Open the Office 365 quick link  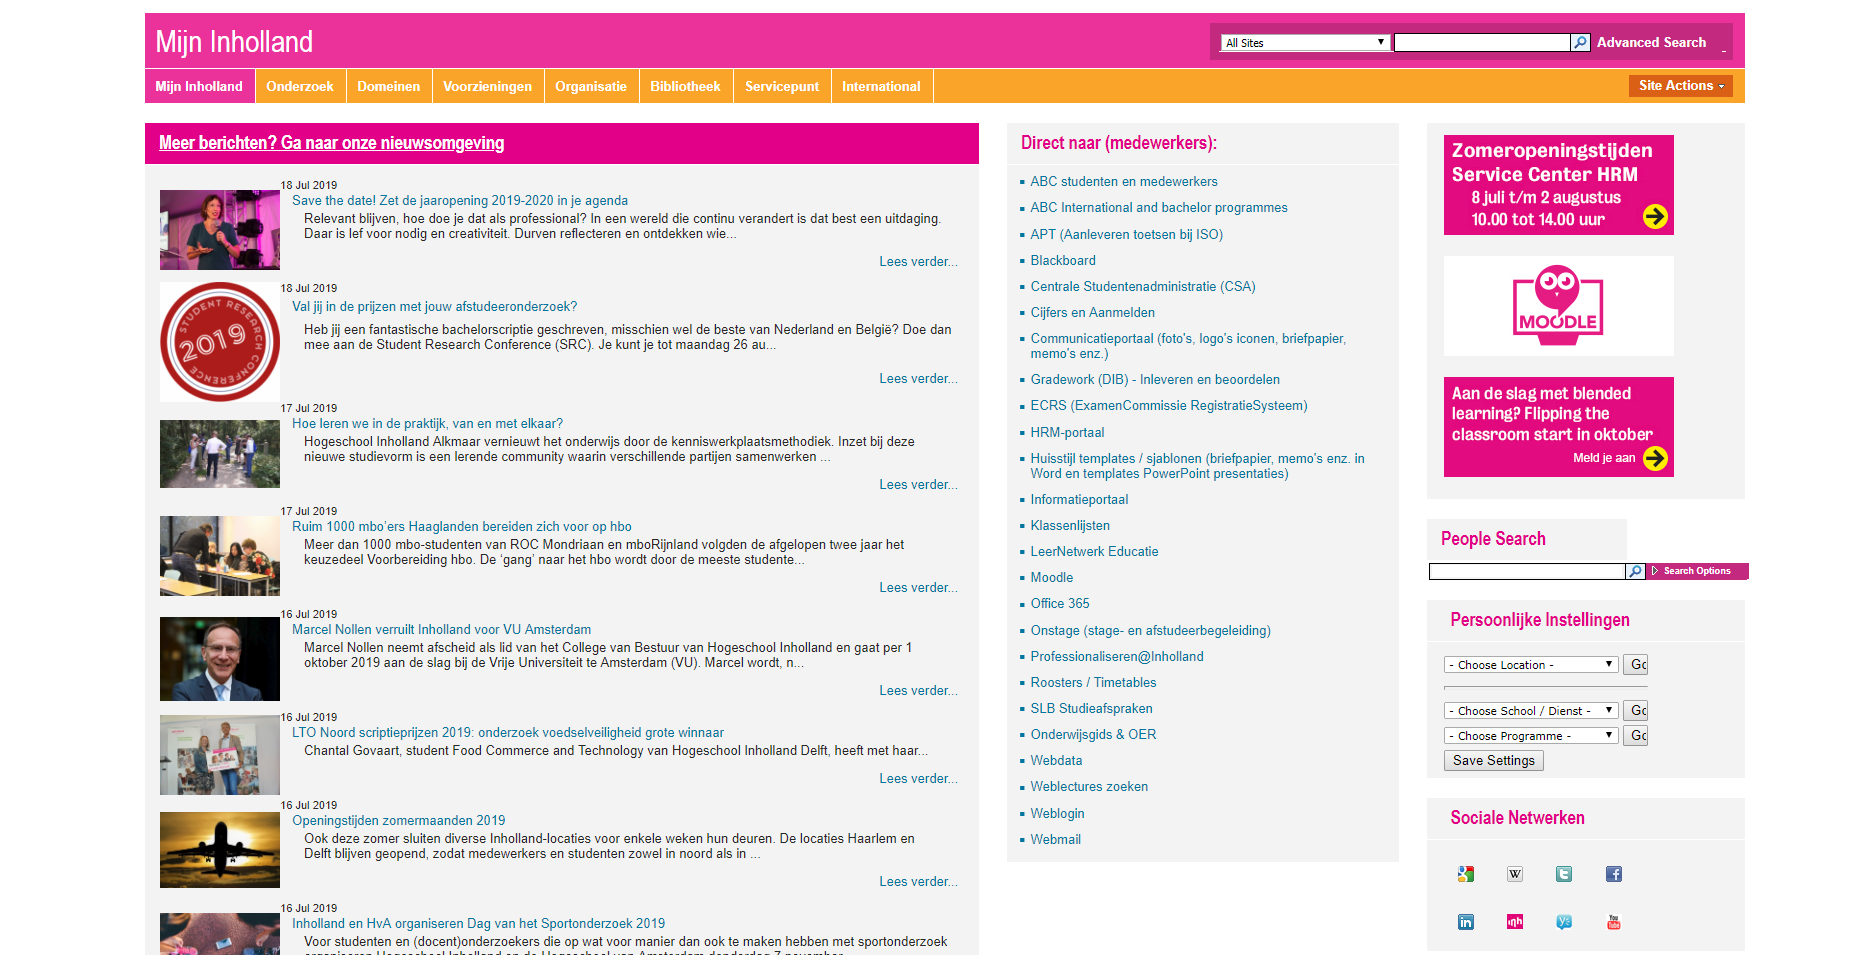point(1060,604)
